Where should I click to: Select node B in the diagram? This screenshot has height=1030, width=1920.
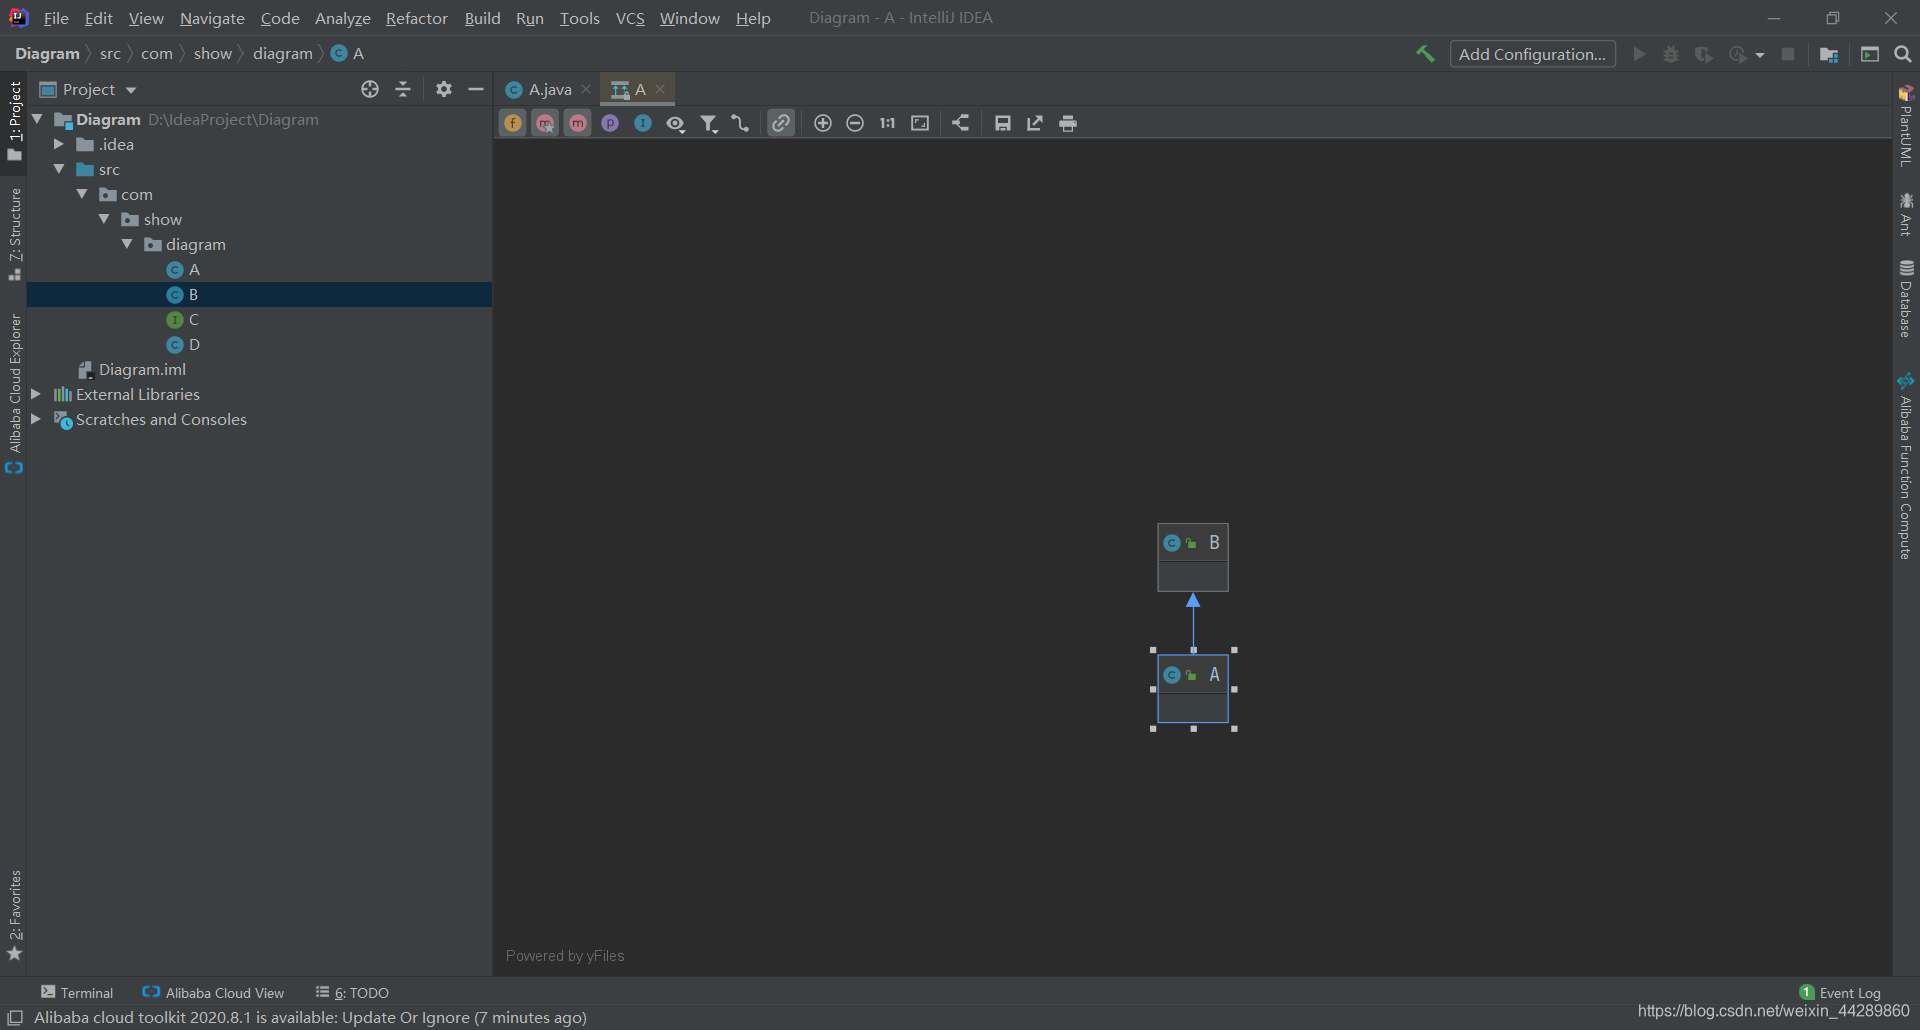tap(1193, 557)
